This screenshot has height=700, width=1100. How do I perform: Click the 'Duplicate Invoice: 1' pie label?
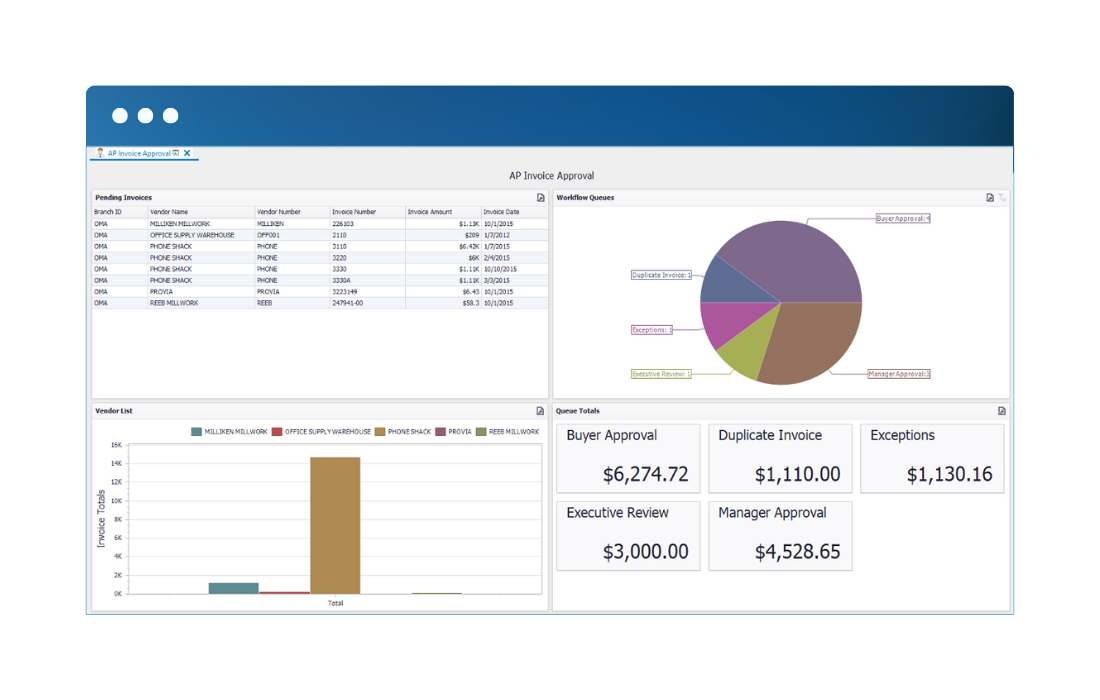point(662,275)
